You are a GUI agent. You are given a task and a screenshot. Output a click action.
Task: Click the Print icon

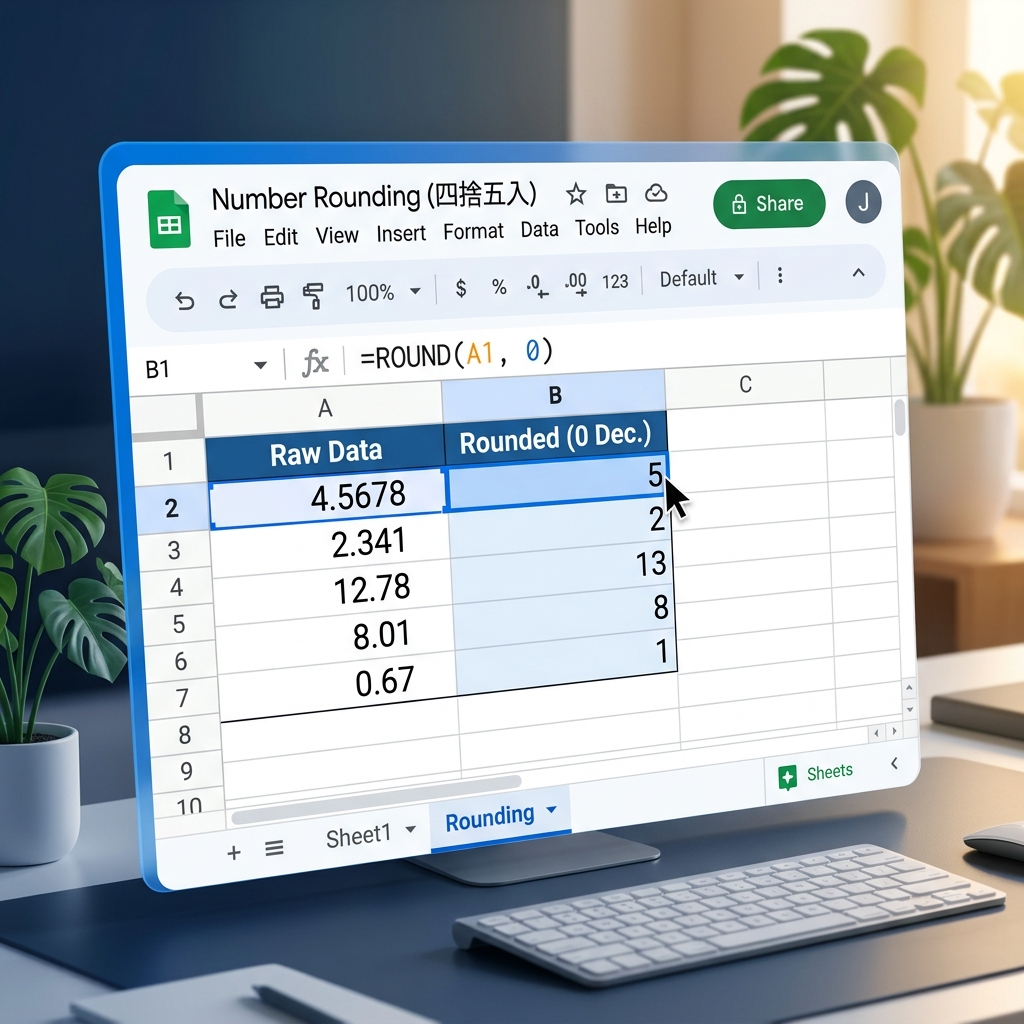pyautogui.click(x=272, y=297)
